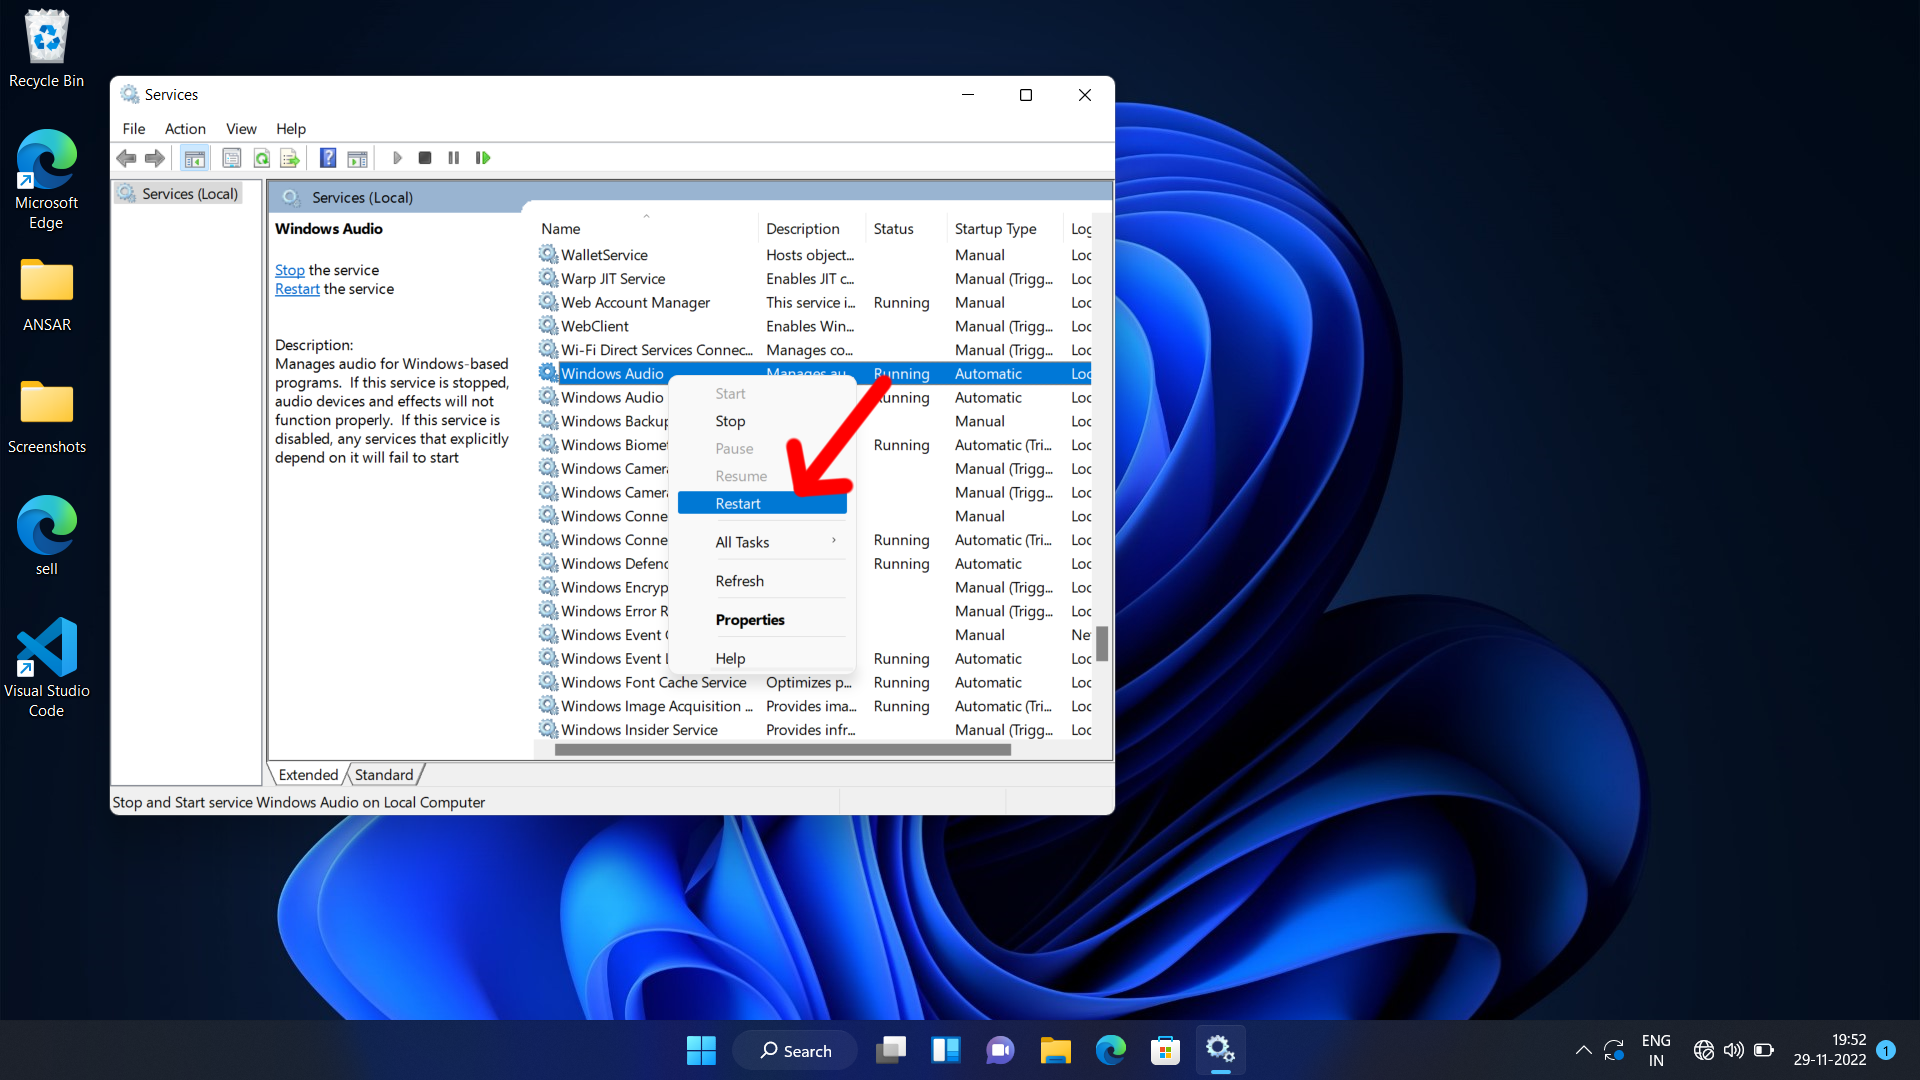Open the Help menu in menu bar
This screenshot has height=1080, width=1920.
tap(291, 129)
